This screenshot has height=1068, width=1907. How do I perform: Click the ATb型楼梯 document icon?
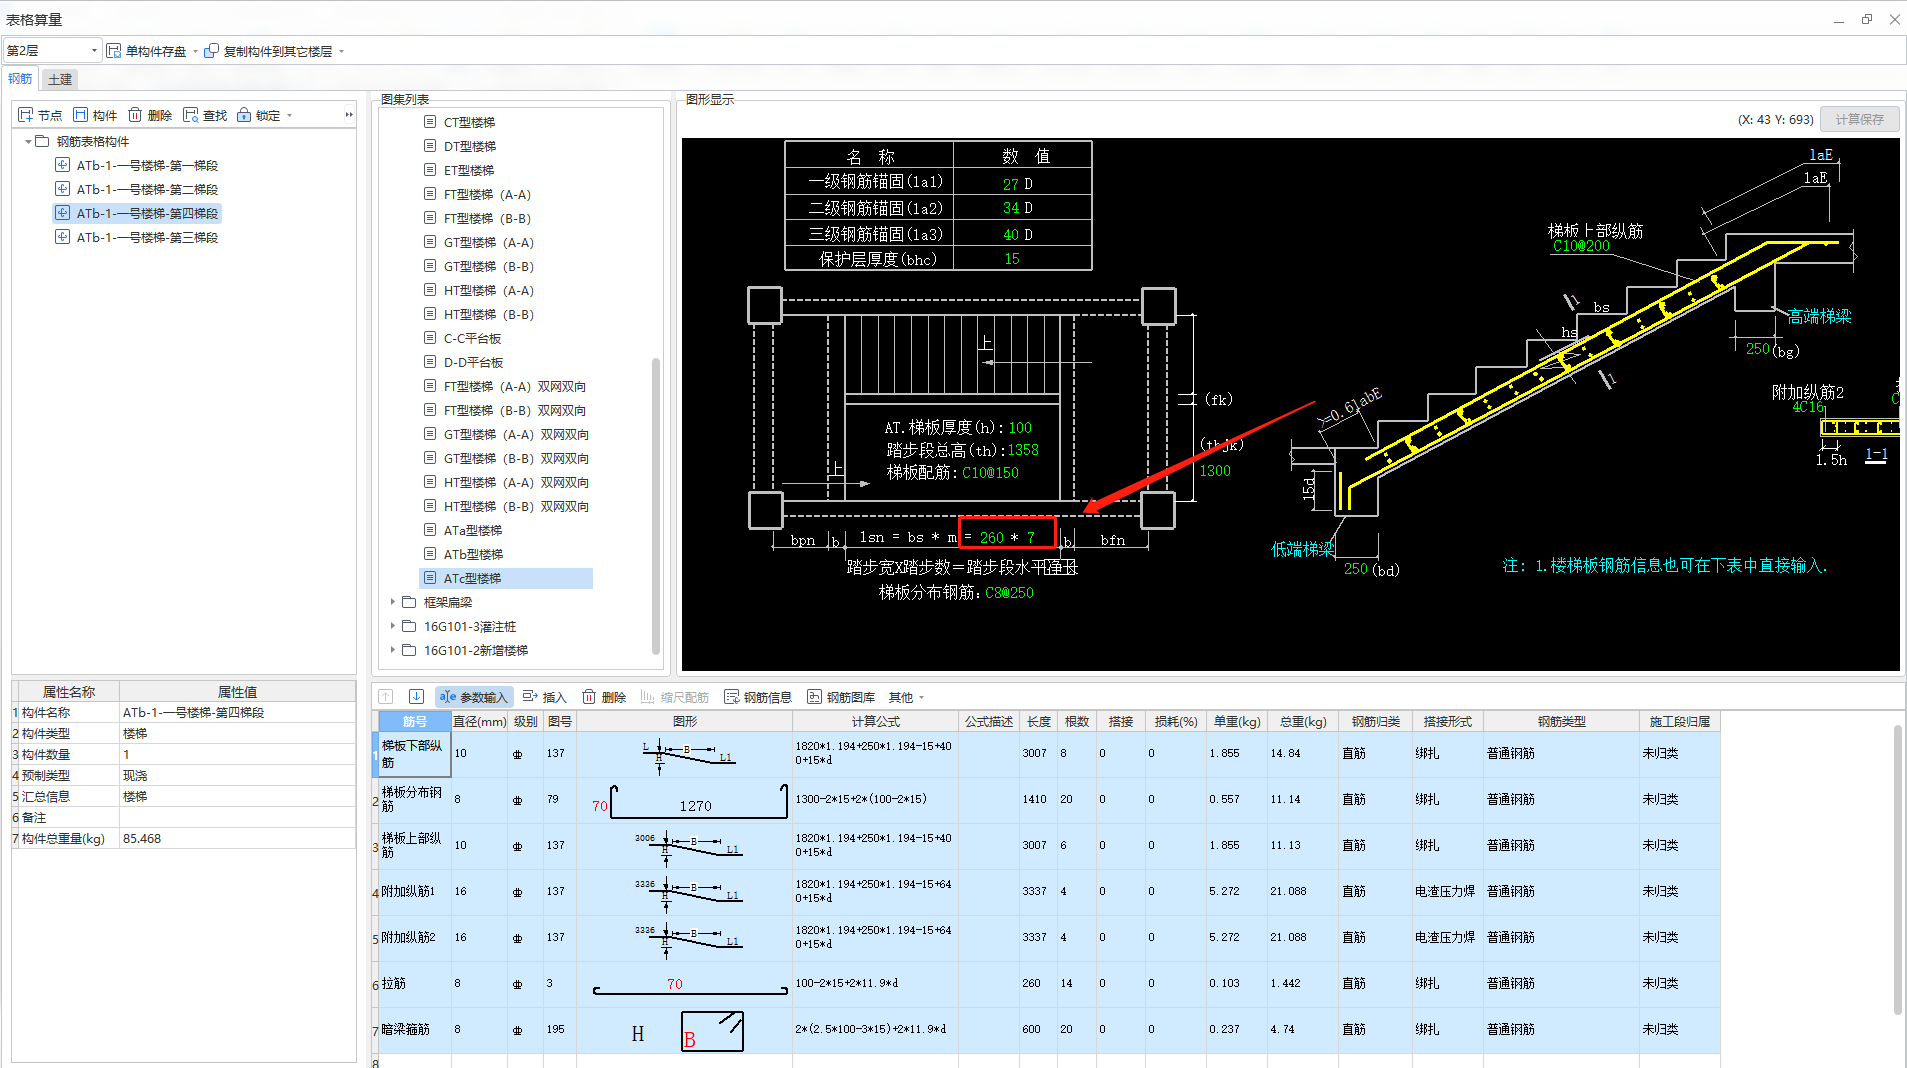pos(430,554)
